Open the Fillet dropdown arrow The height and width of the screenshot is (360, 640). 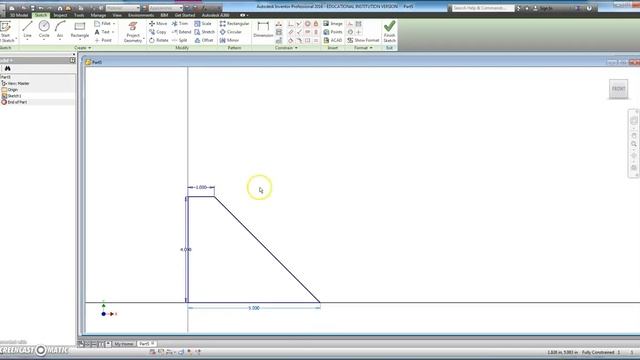(x=113, y=24)
